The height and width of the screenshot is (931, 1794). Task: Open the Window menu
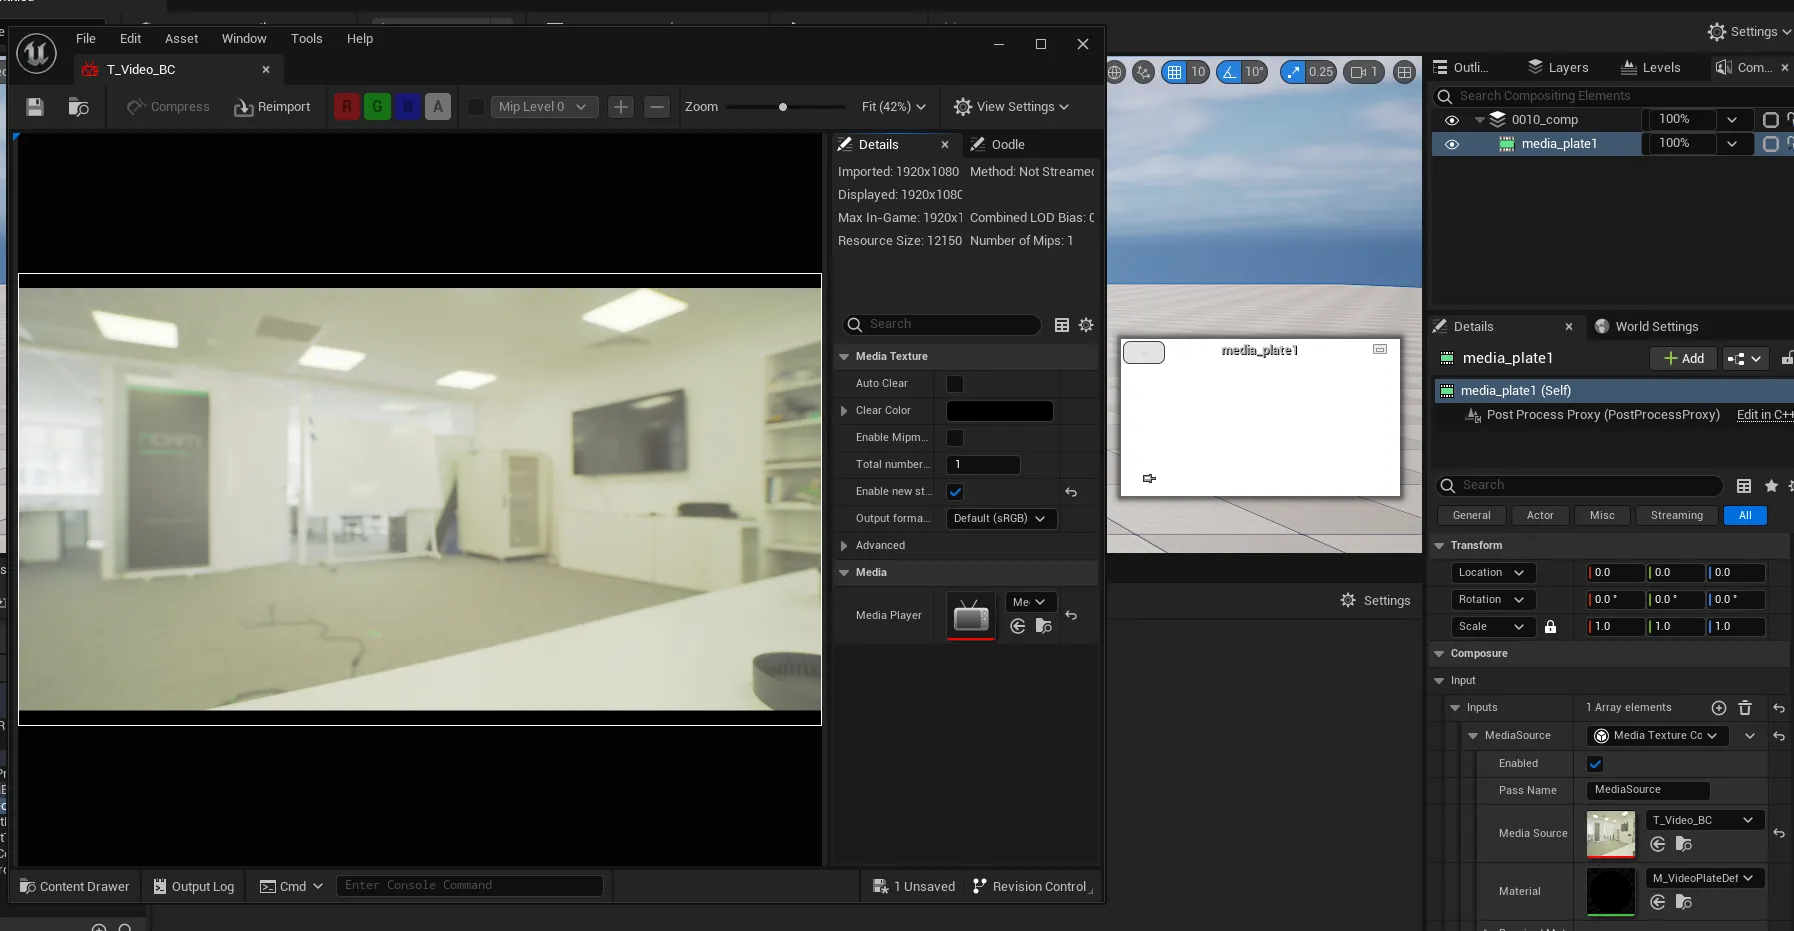coord(244,39)
